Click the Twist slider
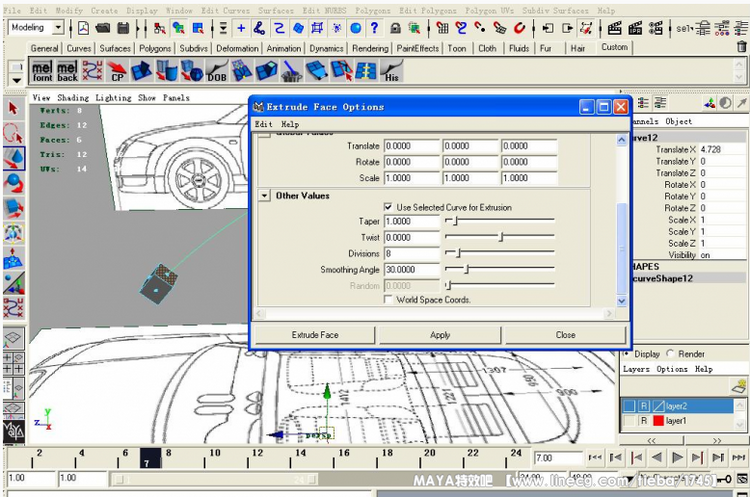Viewport: 750px width, 497px height. pos(499,237)
